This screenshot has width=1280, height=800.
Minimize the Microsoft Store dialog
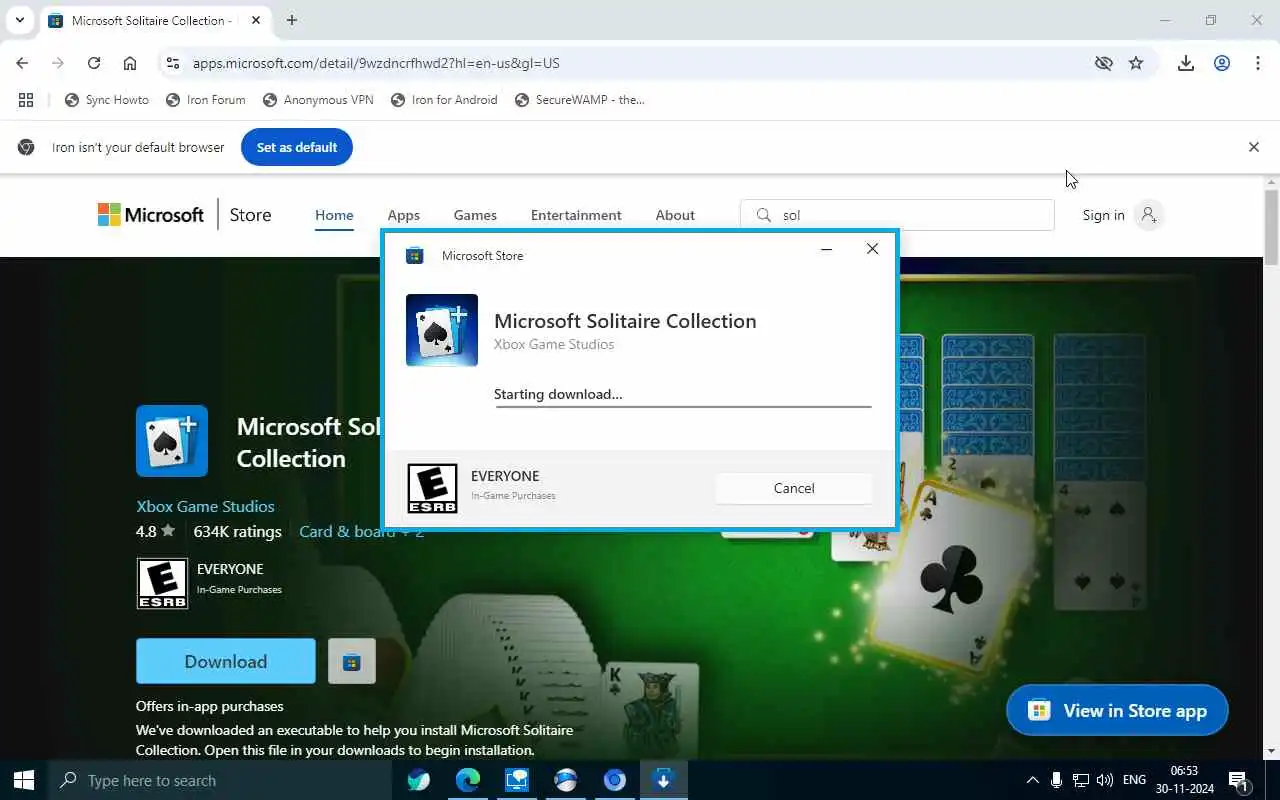coord(826,250)
